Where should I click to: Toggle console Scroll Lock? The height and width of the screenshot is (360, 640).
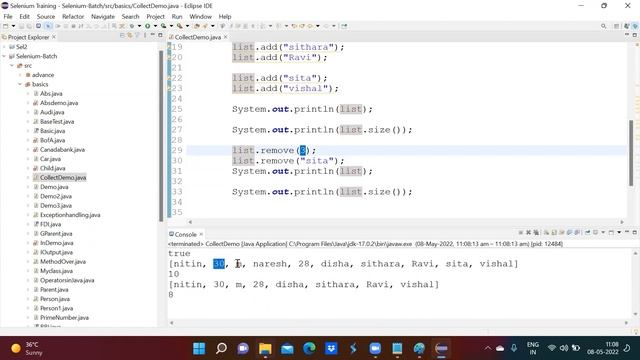(553, 233)
